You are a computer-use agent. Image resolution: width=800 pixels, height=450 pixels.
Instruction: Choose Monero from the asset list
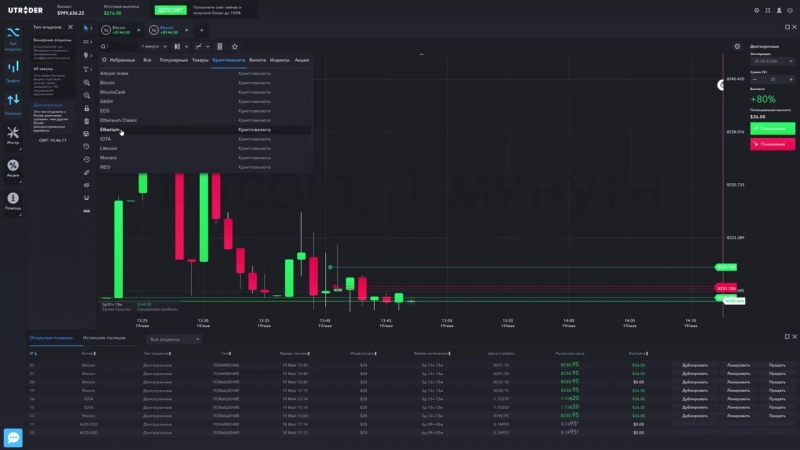[205, 158]
